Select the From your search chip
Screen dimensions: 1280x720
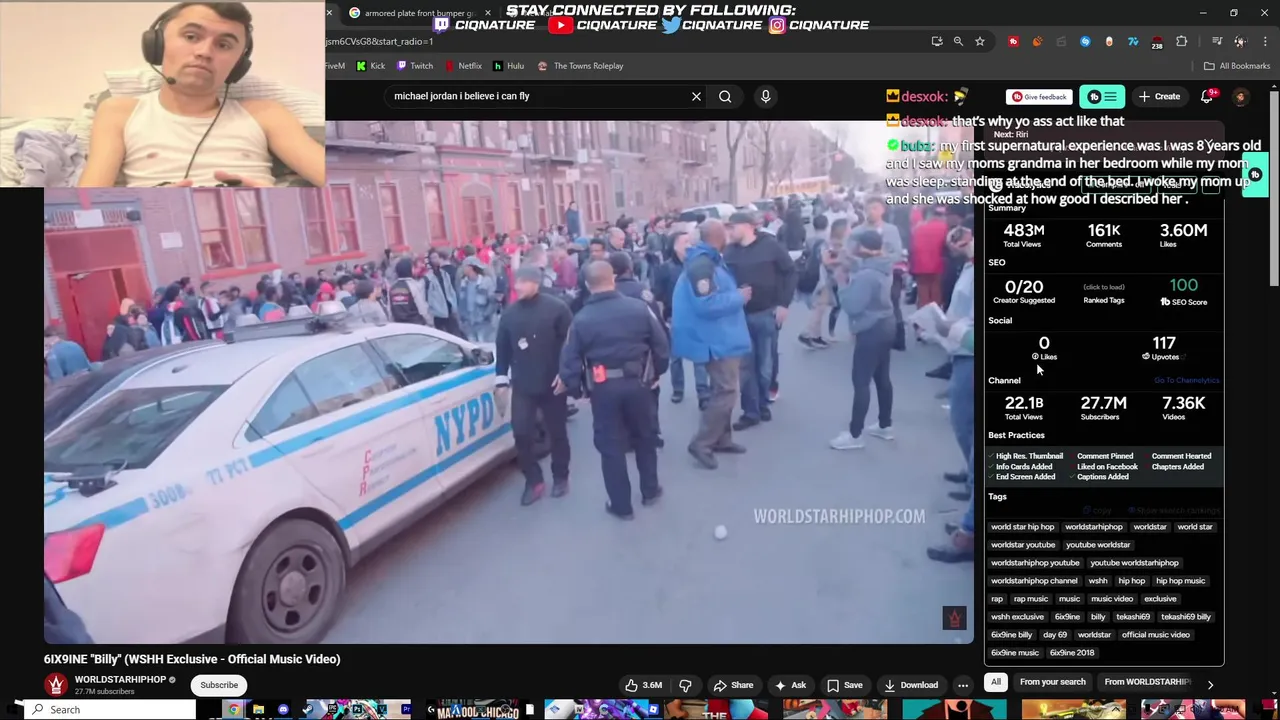pos(1052,682)
